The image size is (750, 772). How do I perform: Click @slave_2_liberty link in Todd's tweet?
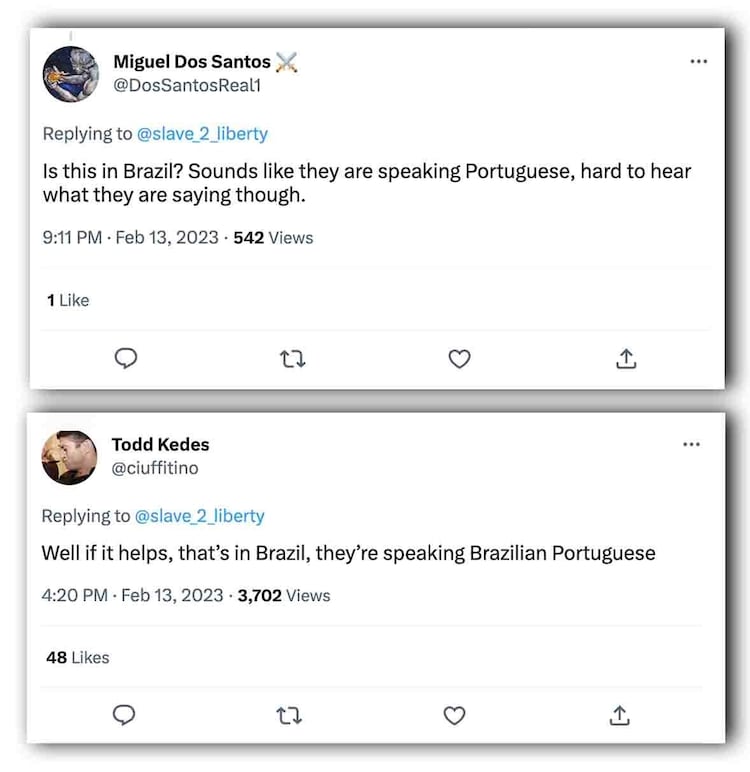tap(199, 516)
